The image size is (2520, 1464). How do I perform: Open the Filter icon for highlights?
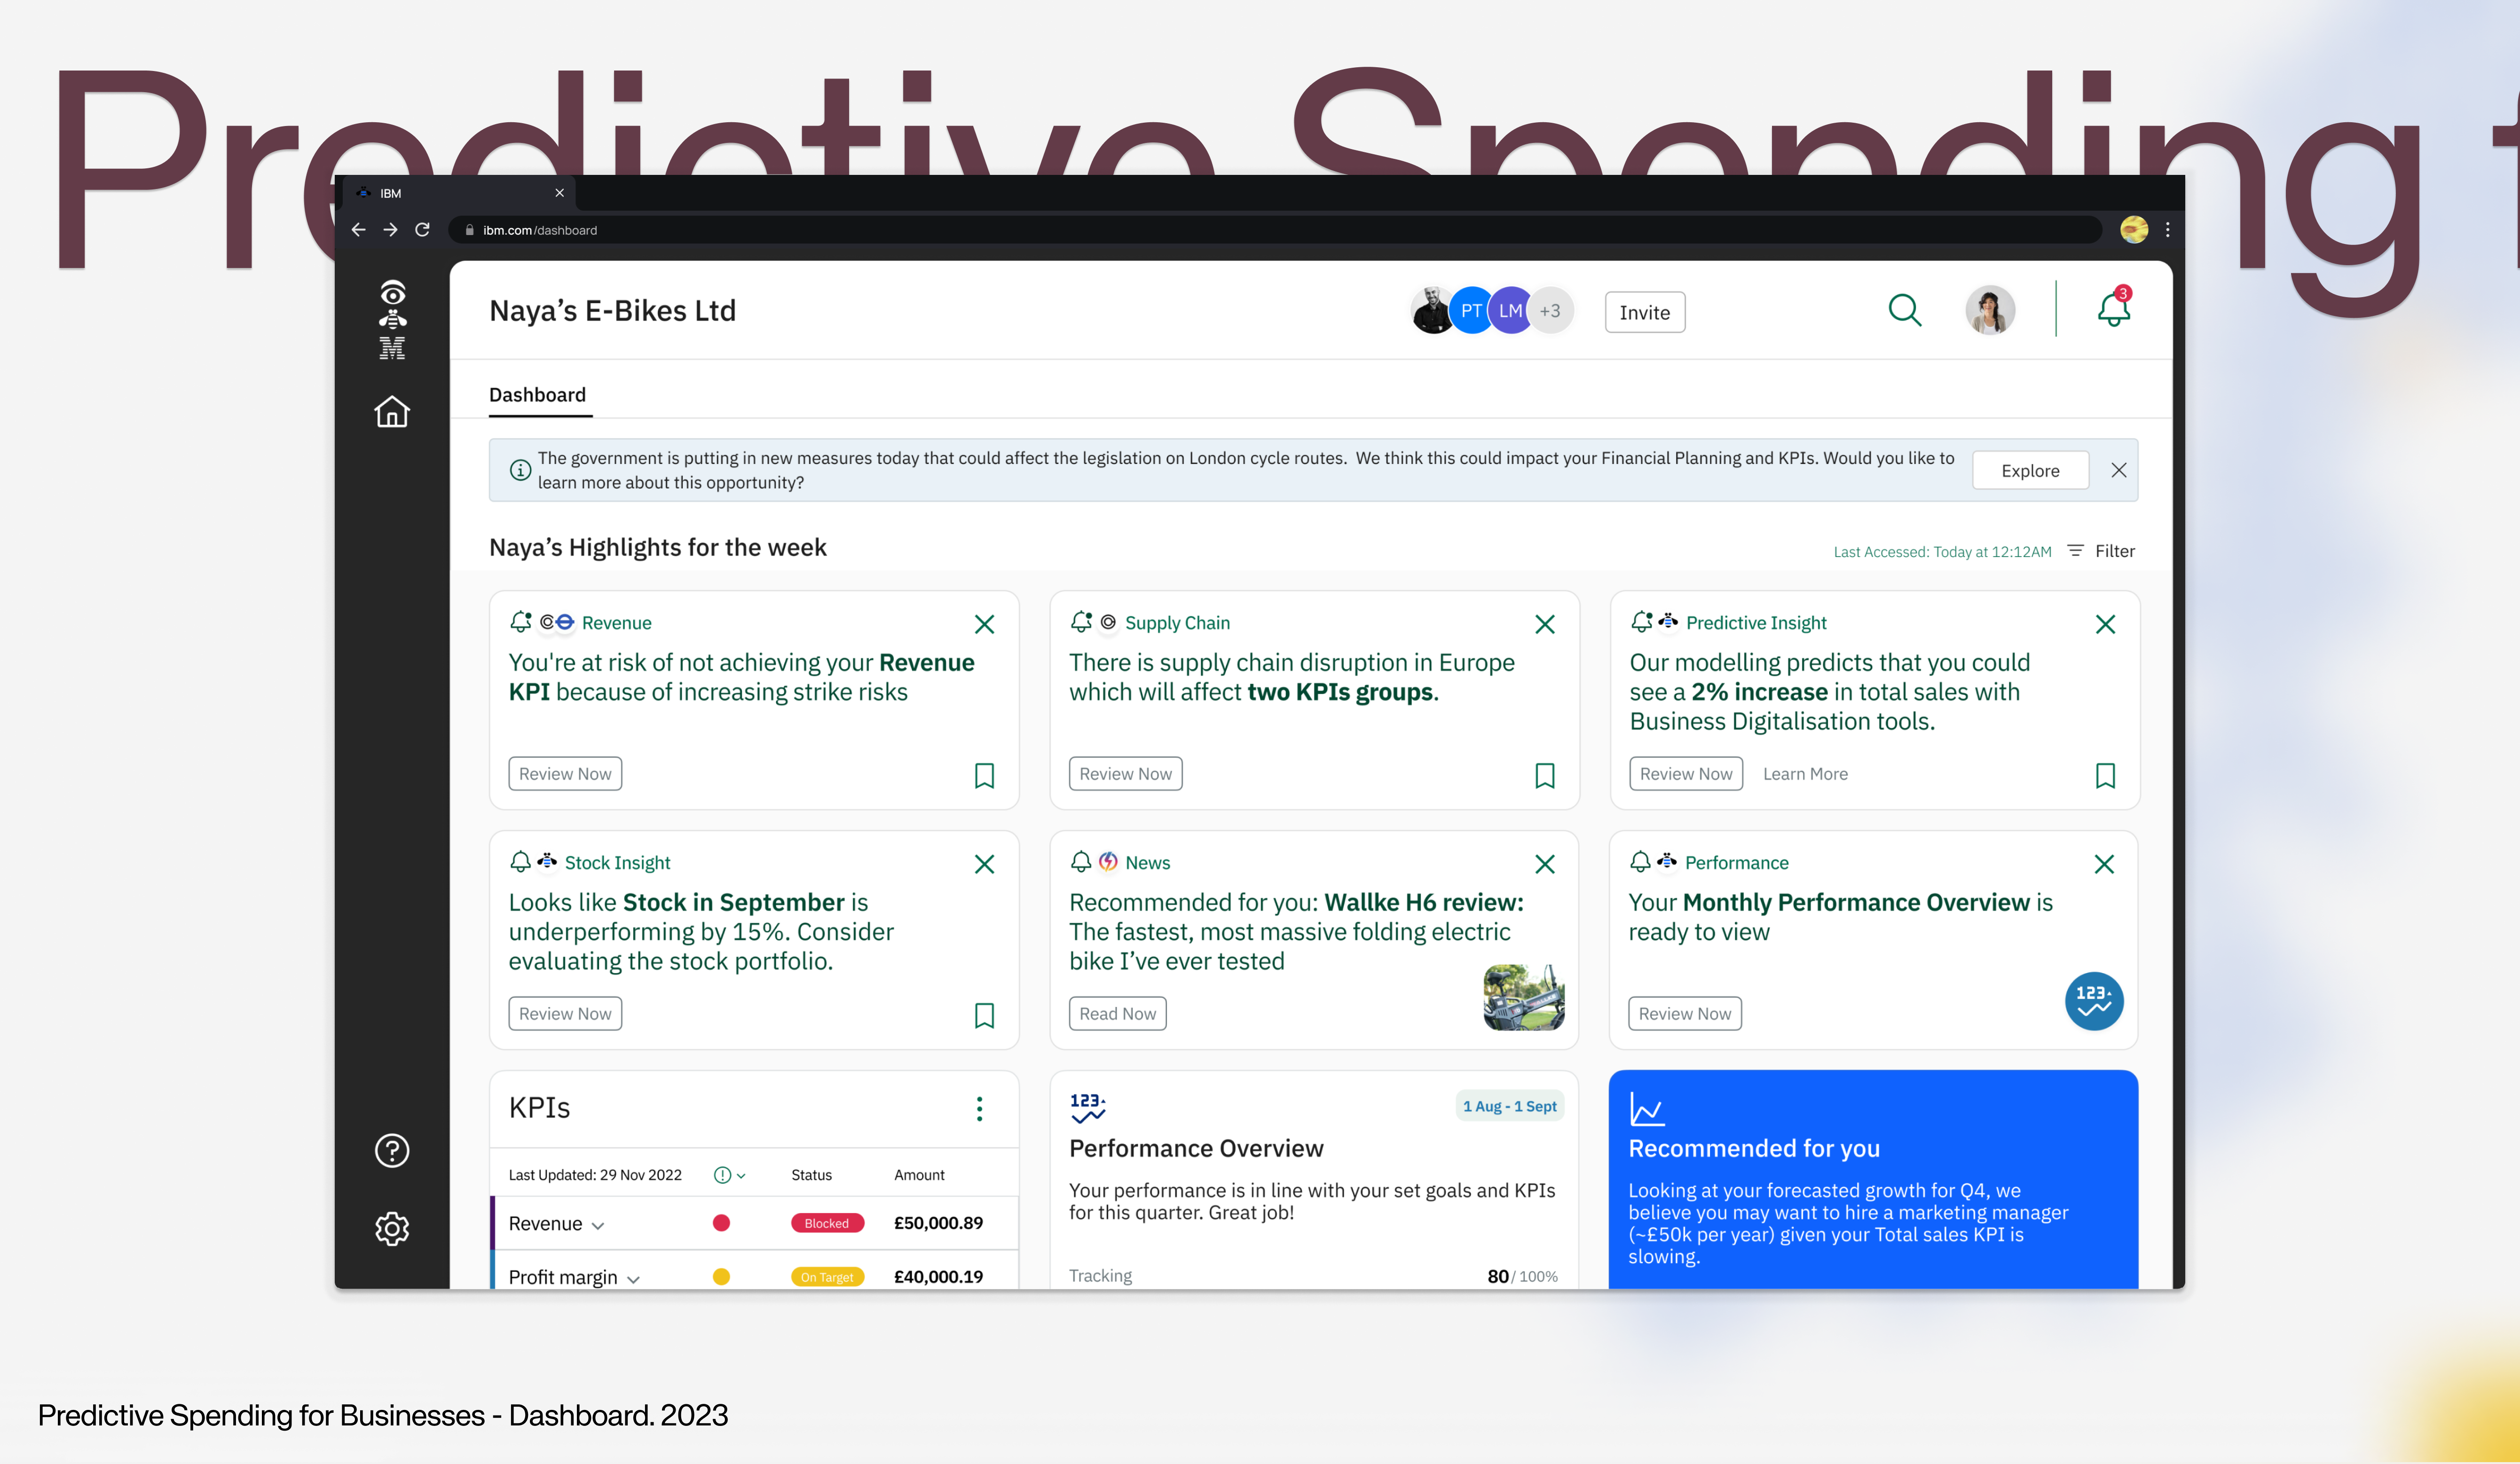[x=2076, y=551]
